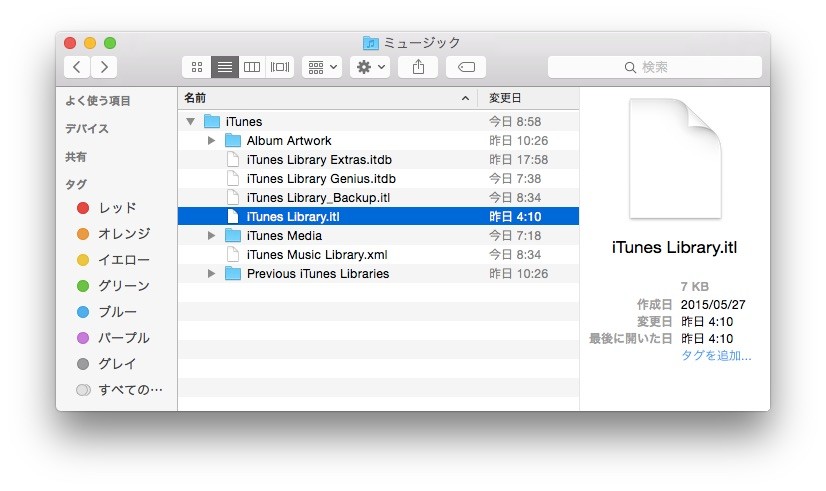Select the レッド red tag
The image size is (826, 491).
pos(107,208)
